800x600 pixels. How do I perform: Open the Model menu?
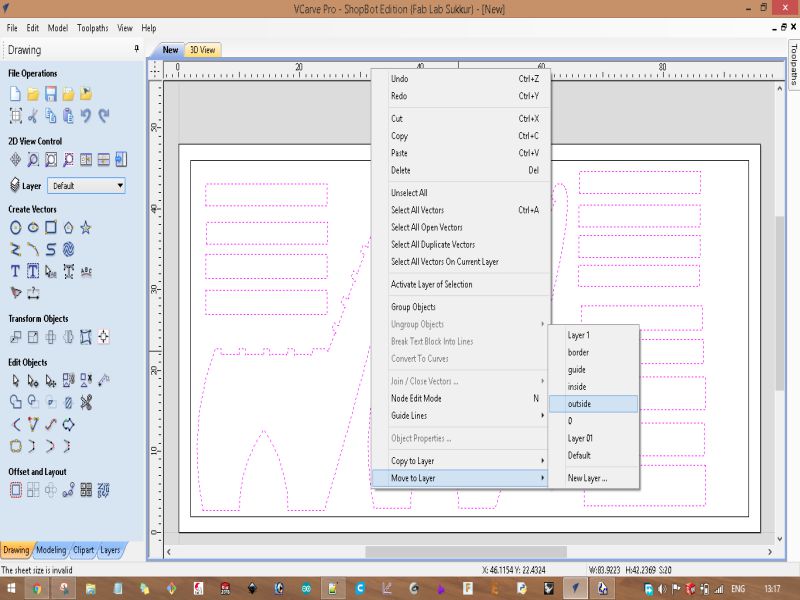58,28
